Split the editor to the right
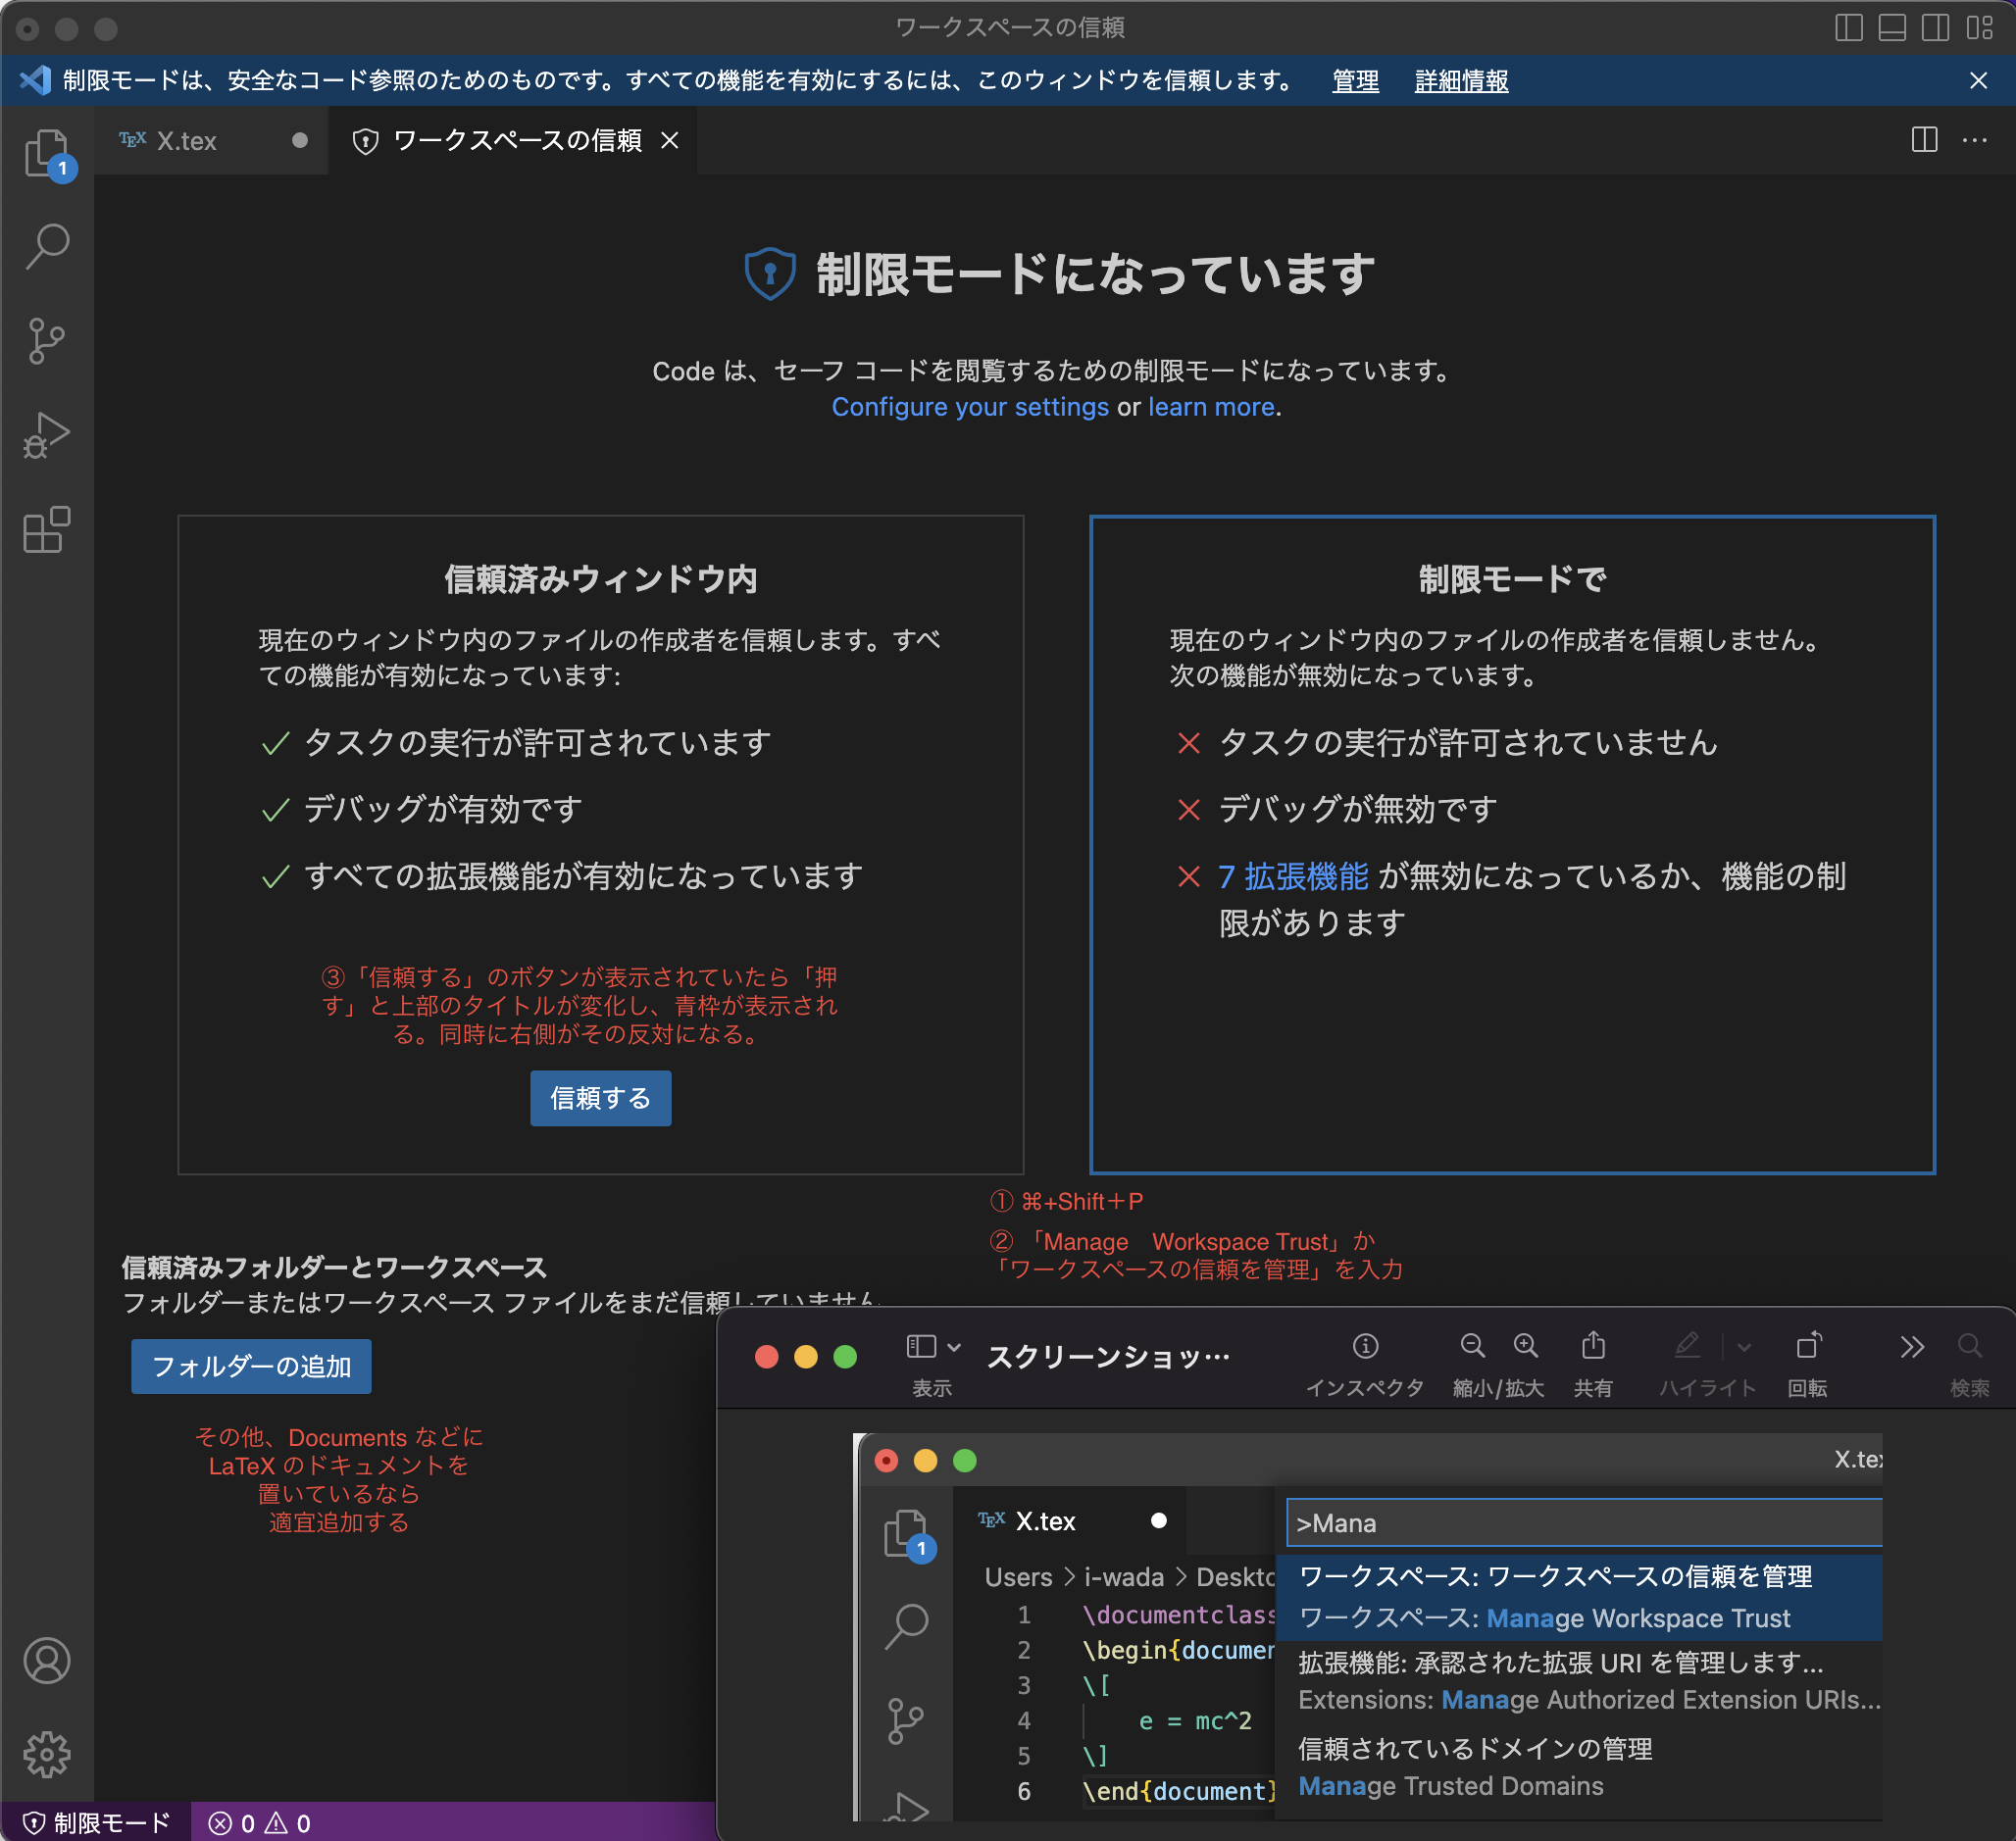 (1924, 140)
